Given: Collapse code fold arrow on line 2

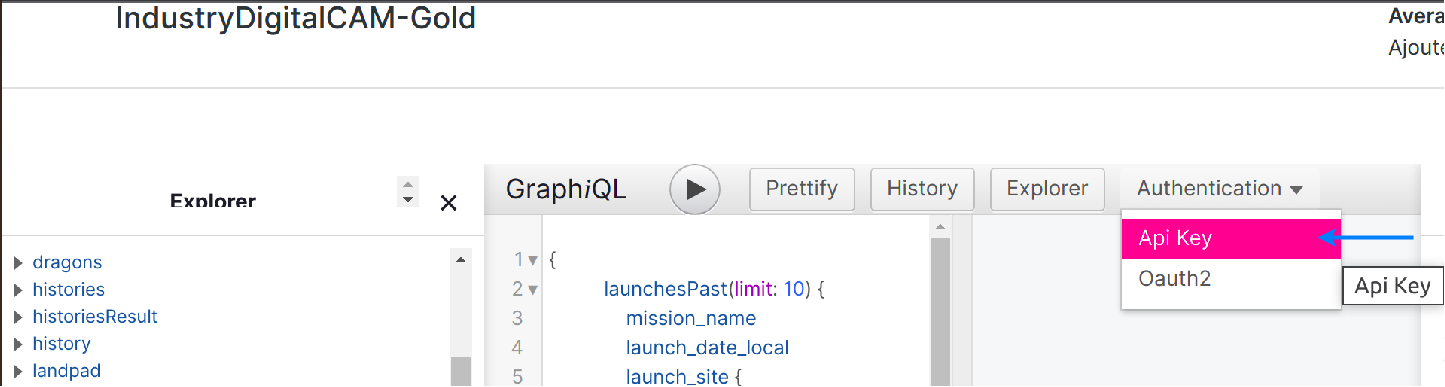Looking at the screenshot, I should tap(533, 291).
